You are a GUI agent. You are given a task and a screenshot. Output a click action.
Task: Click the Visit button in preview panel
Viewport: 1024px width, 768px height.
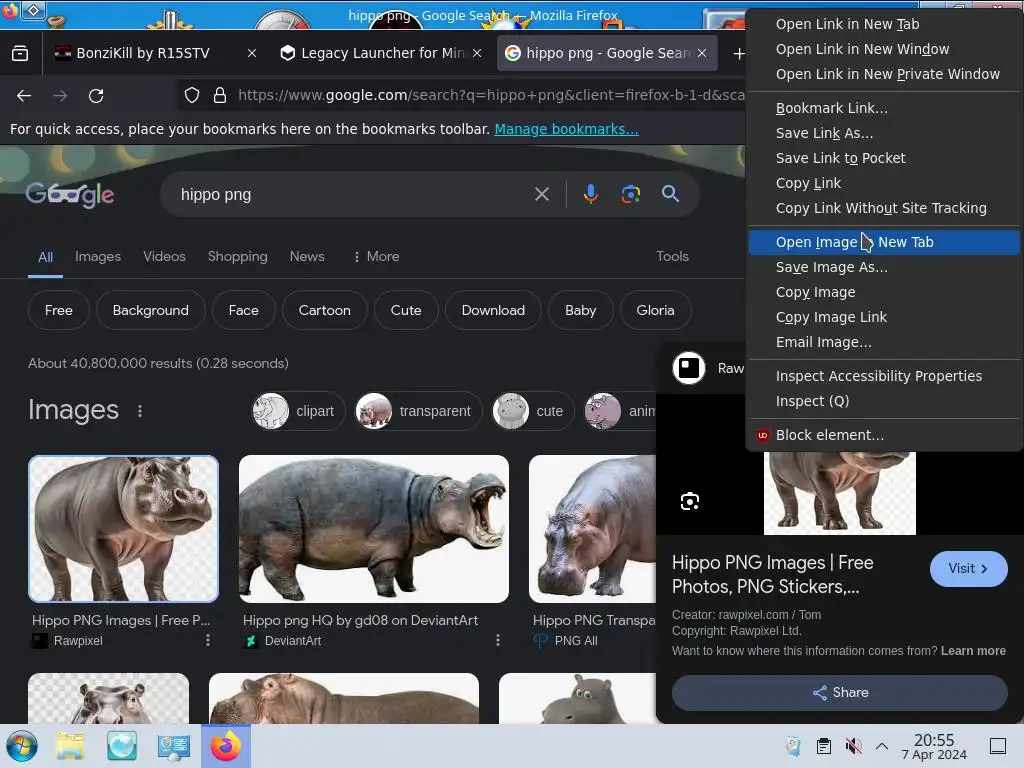(968, 569)
